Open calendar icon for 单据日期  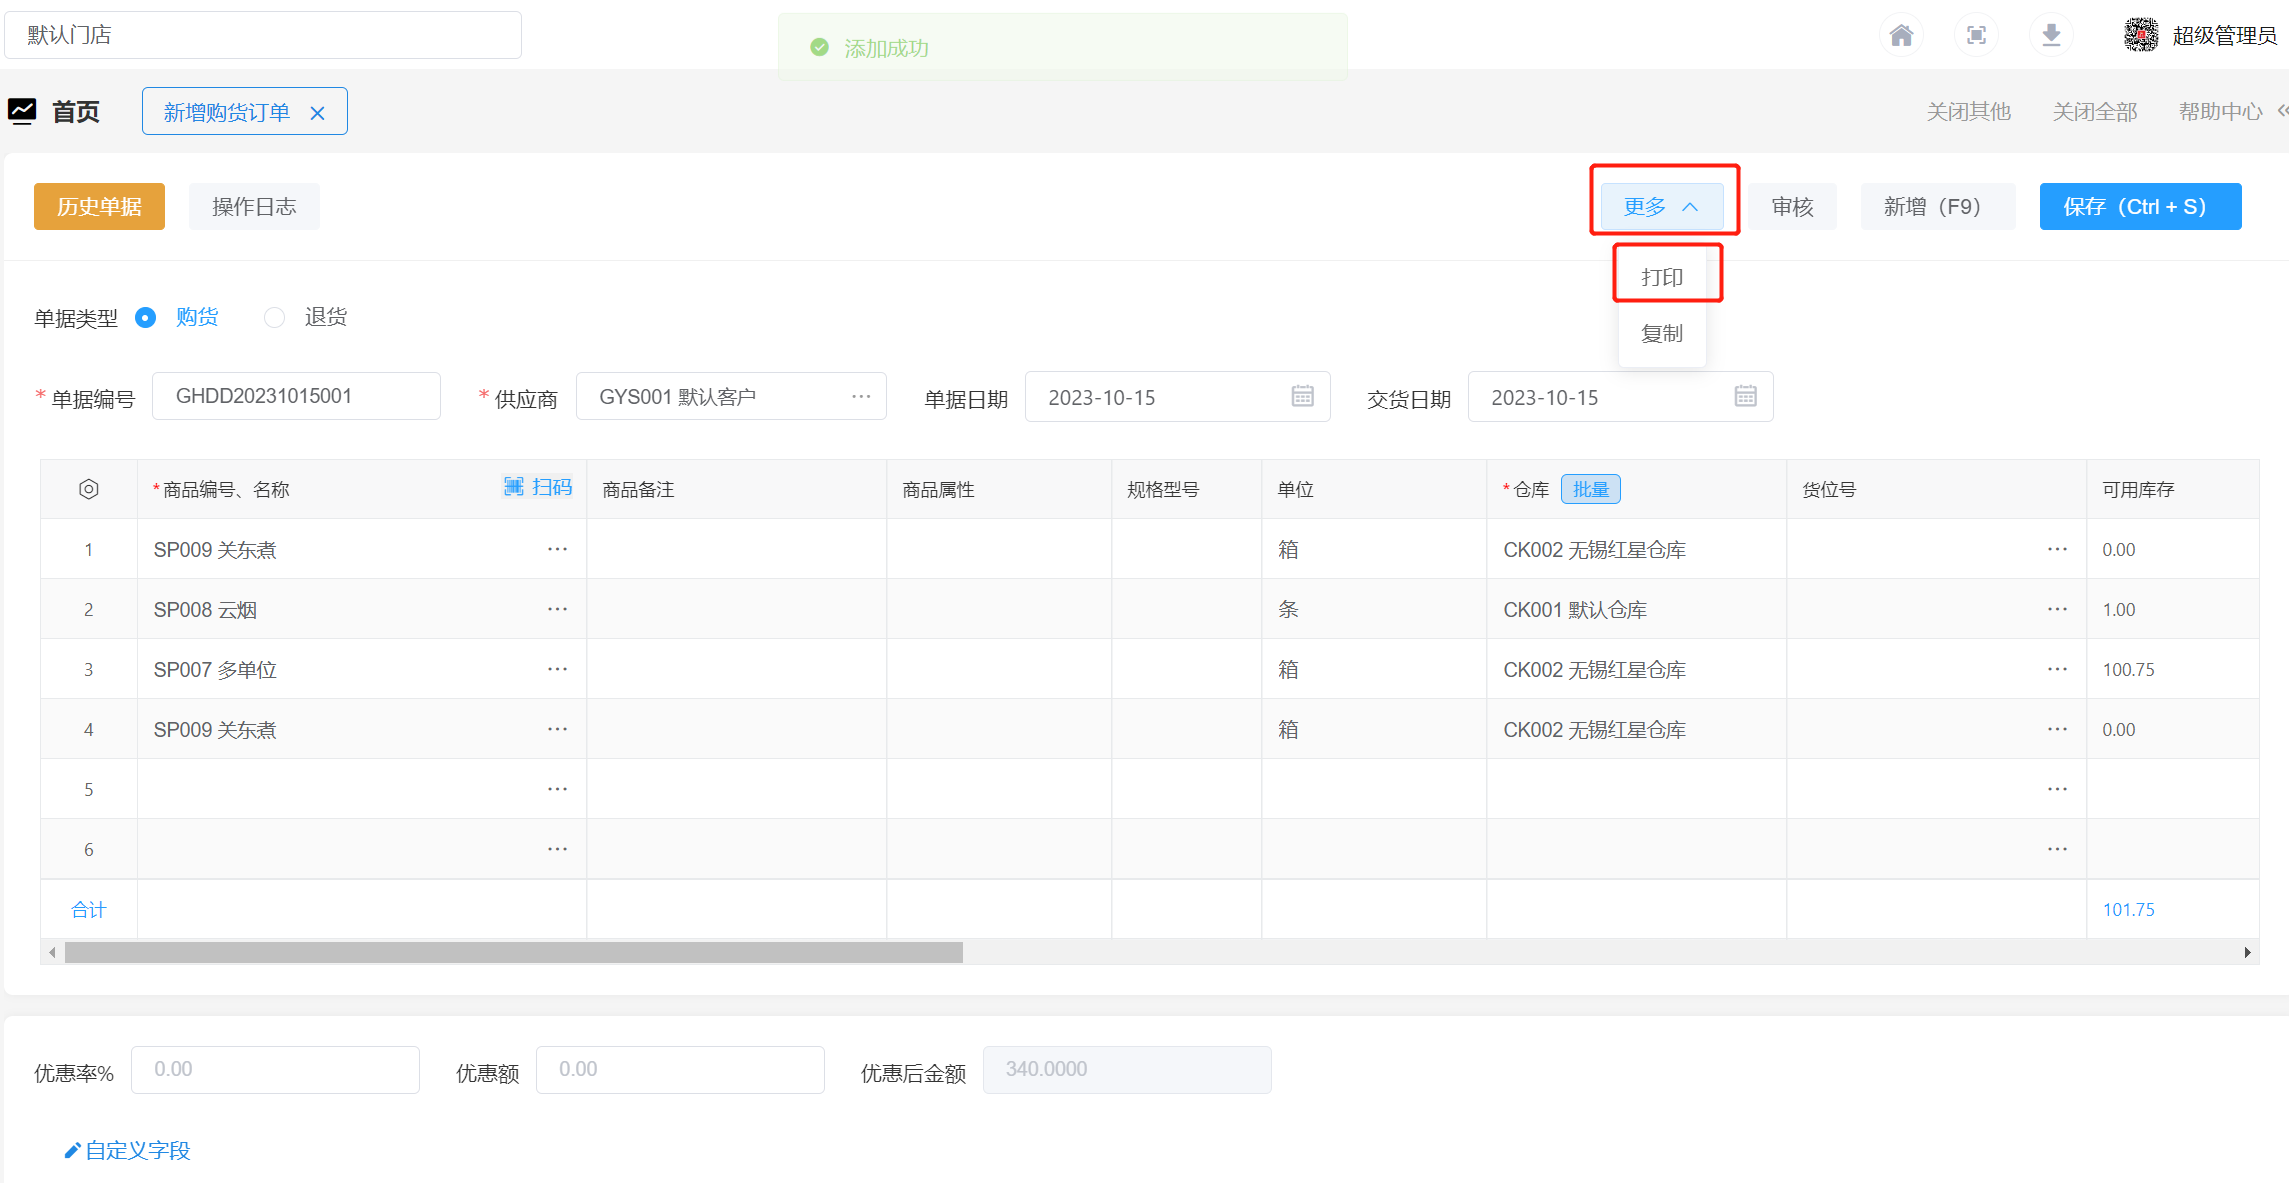coord(1302,397)
